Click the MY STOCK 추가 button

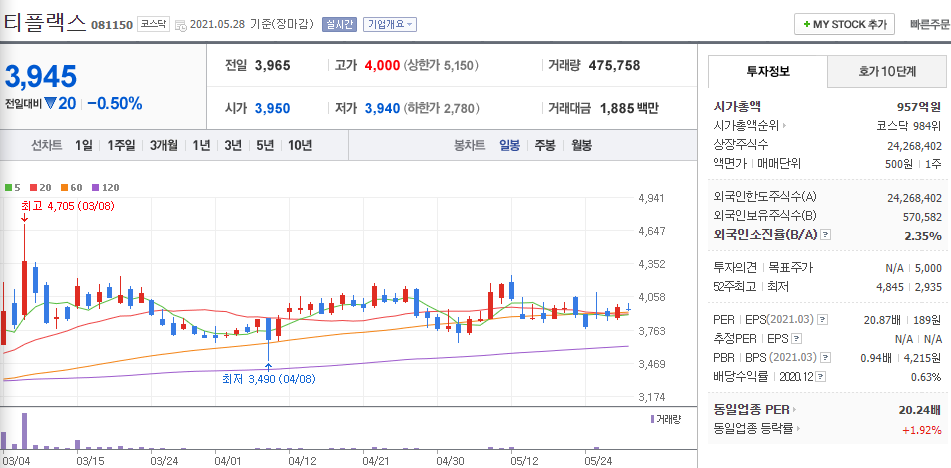(844, 24)
